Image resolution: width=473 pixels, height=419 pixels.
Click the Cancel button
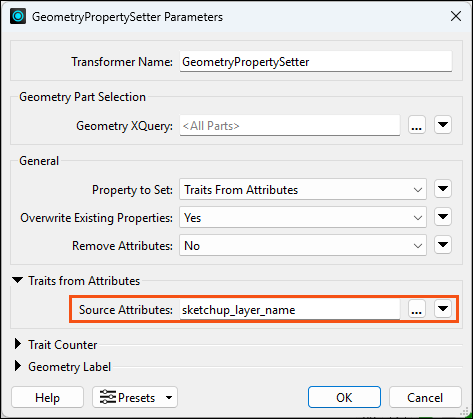pos(425,397)
